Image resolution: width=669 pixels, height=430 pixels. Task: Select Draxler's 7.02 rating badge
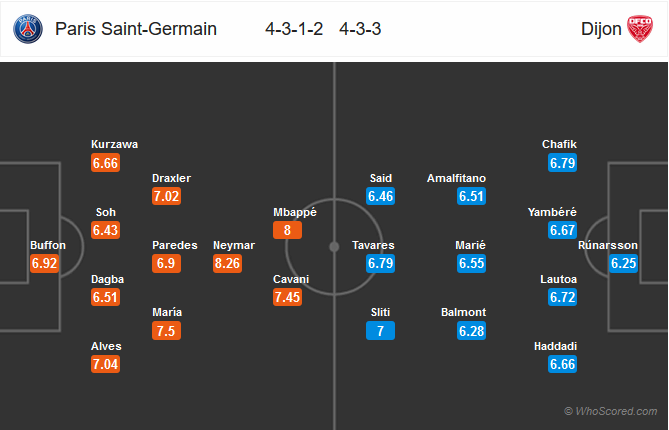tap(166, 196)
